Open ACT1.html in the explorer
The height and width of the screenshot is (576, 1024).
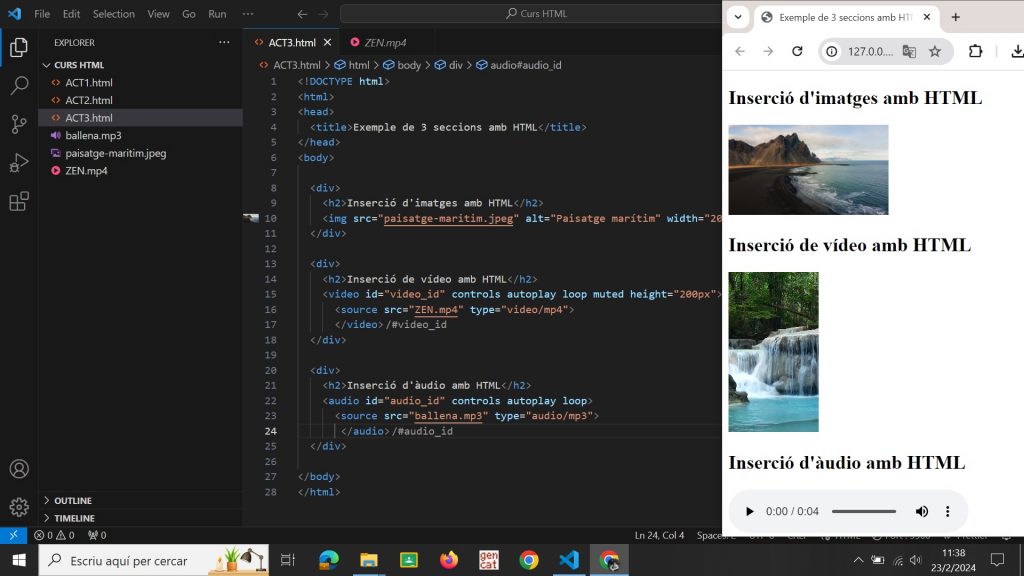pyautogui.click(x=88, y=82)
